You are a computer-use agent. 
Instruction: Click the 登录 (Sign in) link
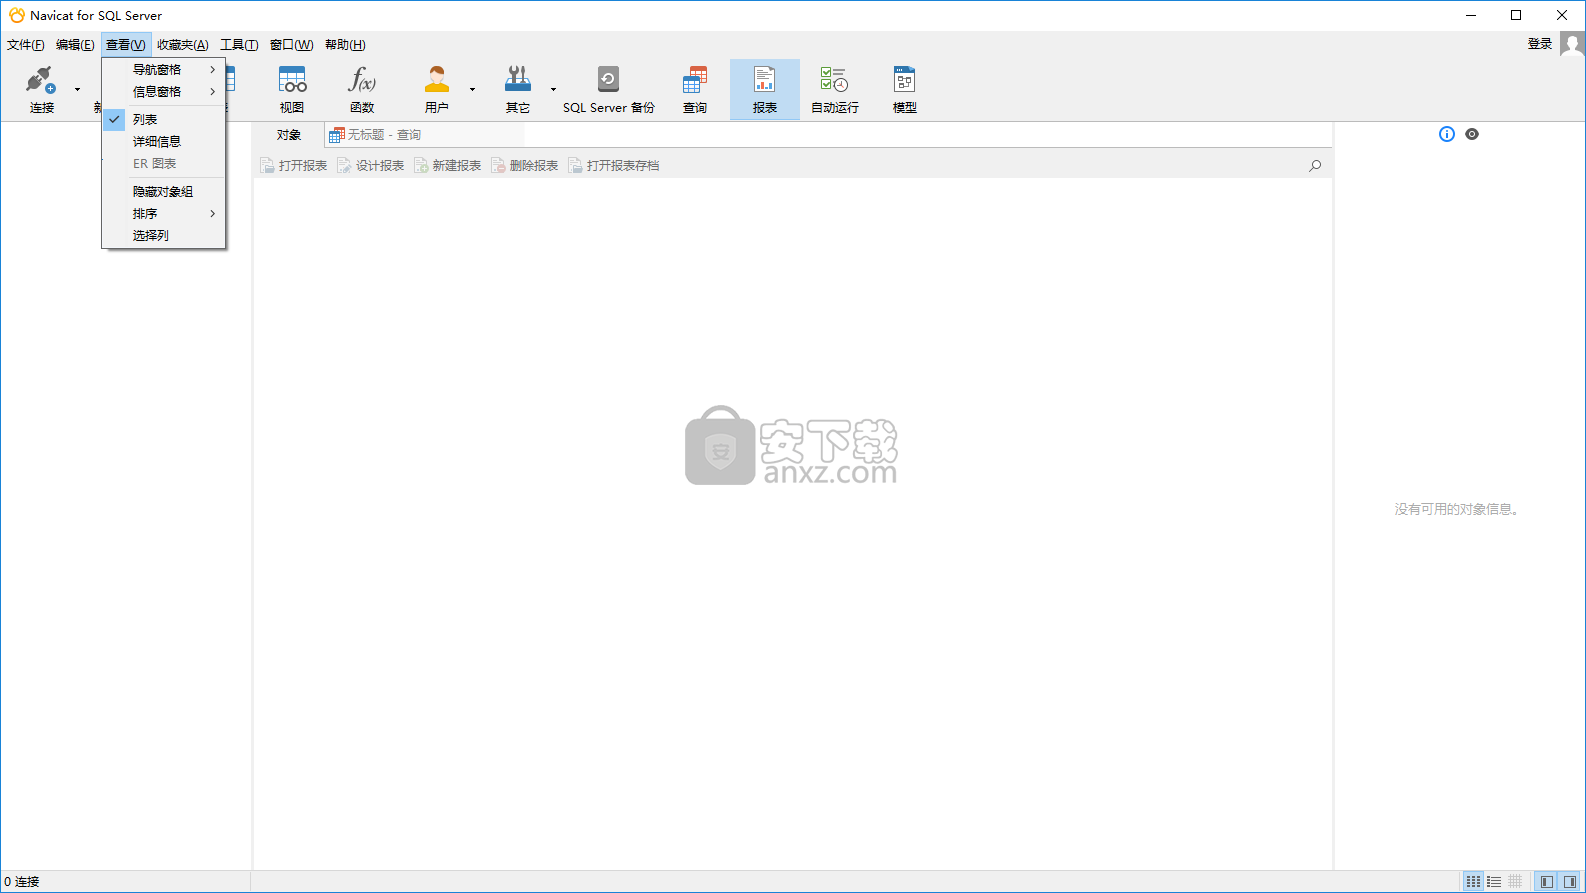[1540, 44]
